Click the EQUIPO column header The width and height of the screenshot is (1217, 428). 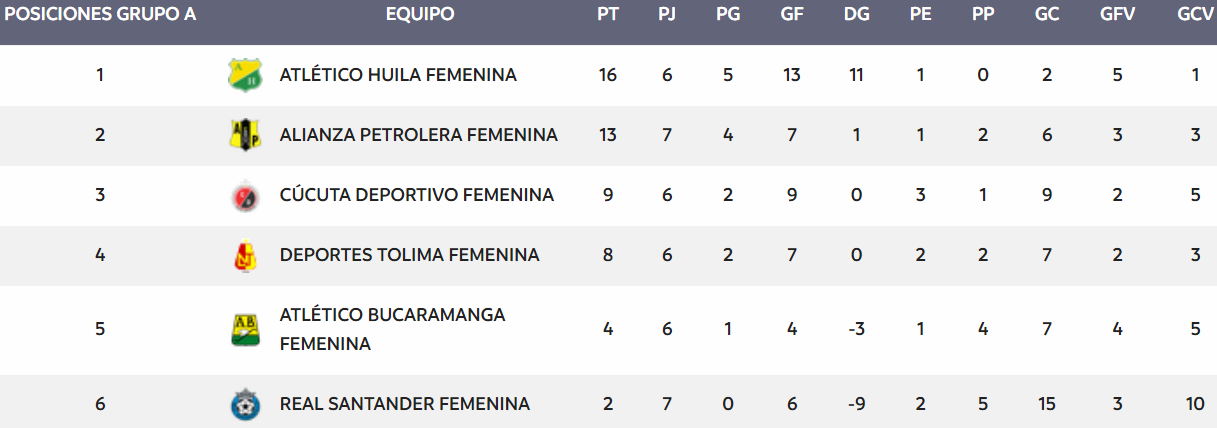point(420,15)
